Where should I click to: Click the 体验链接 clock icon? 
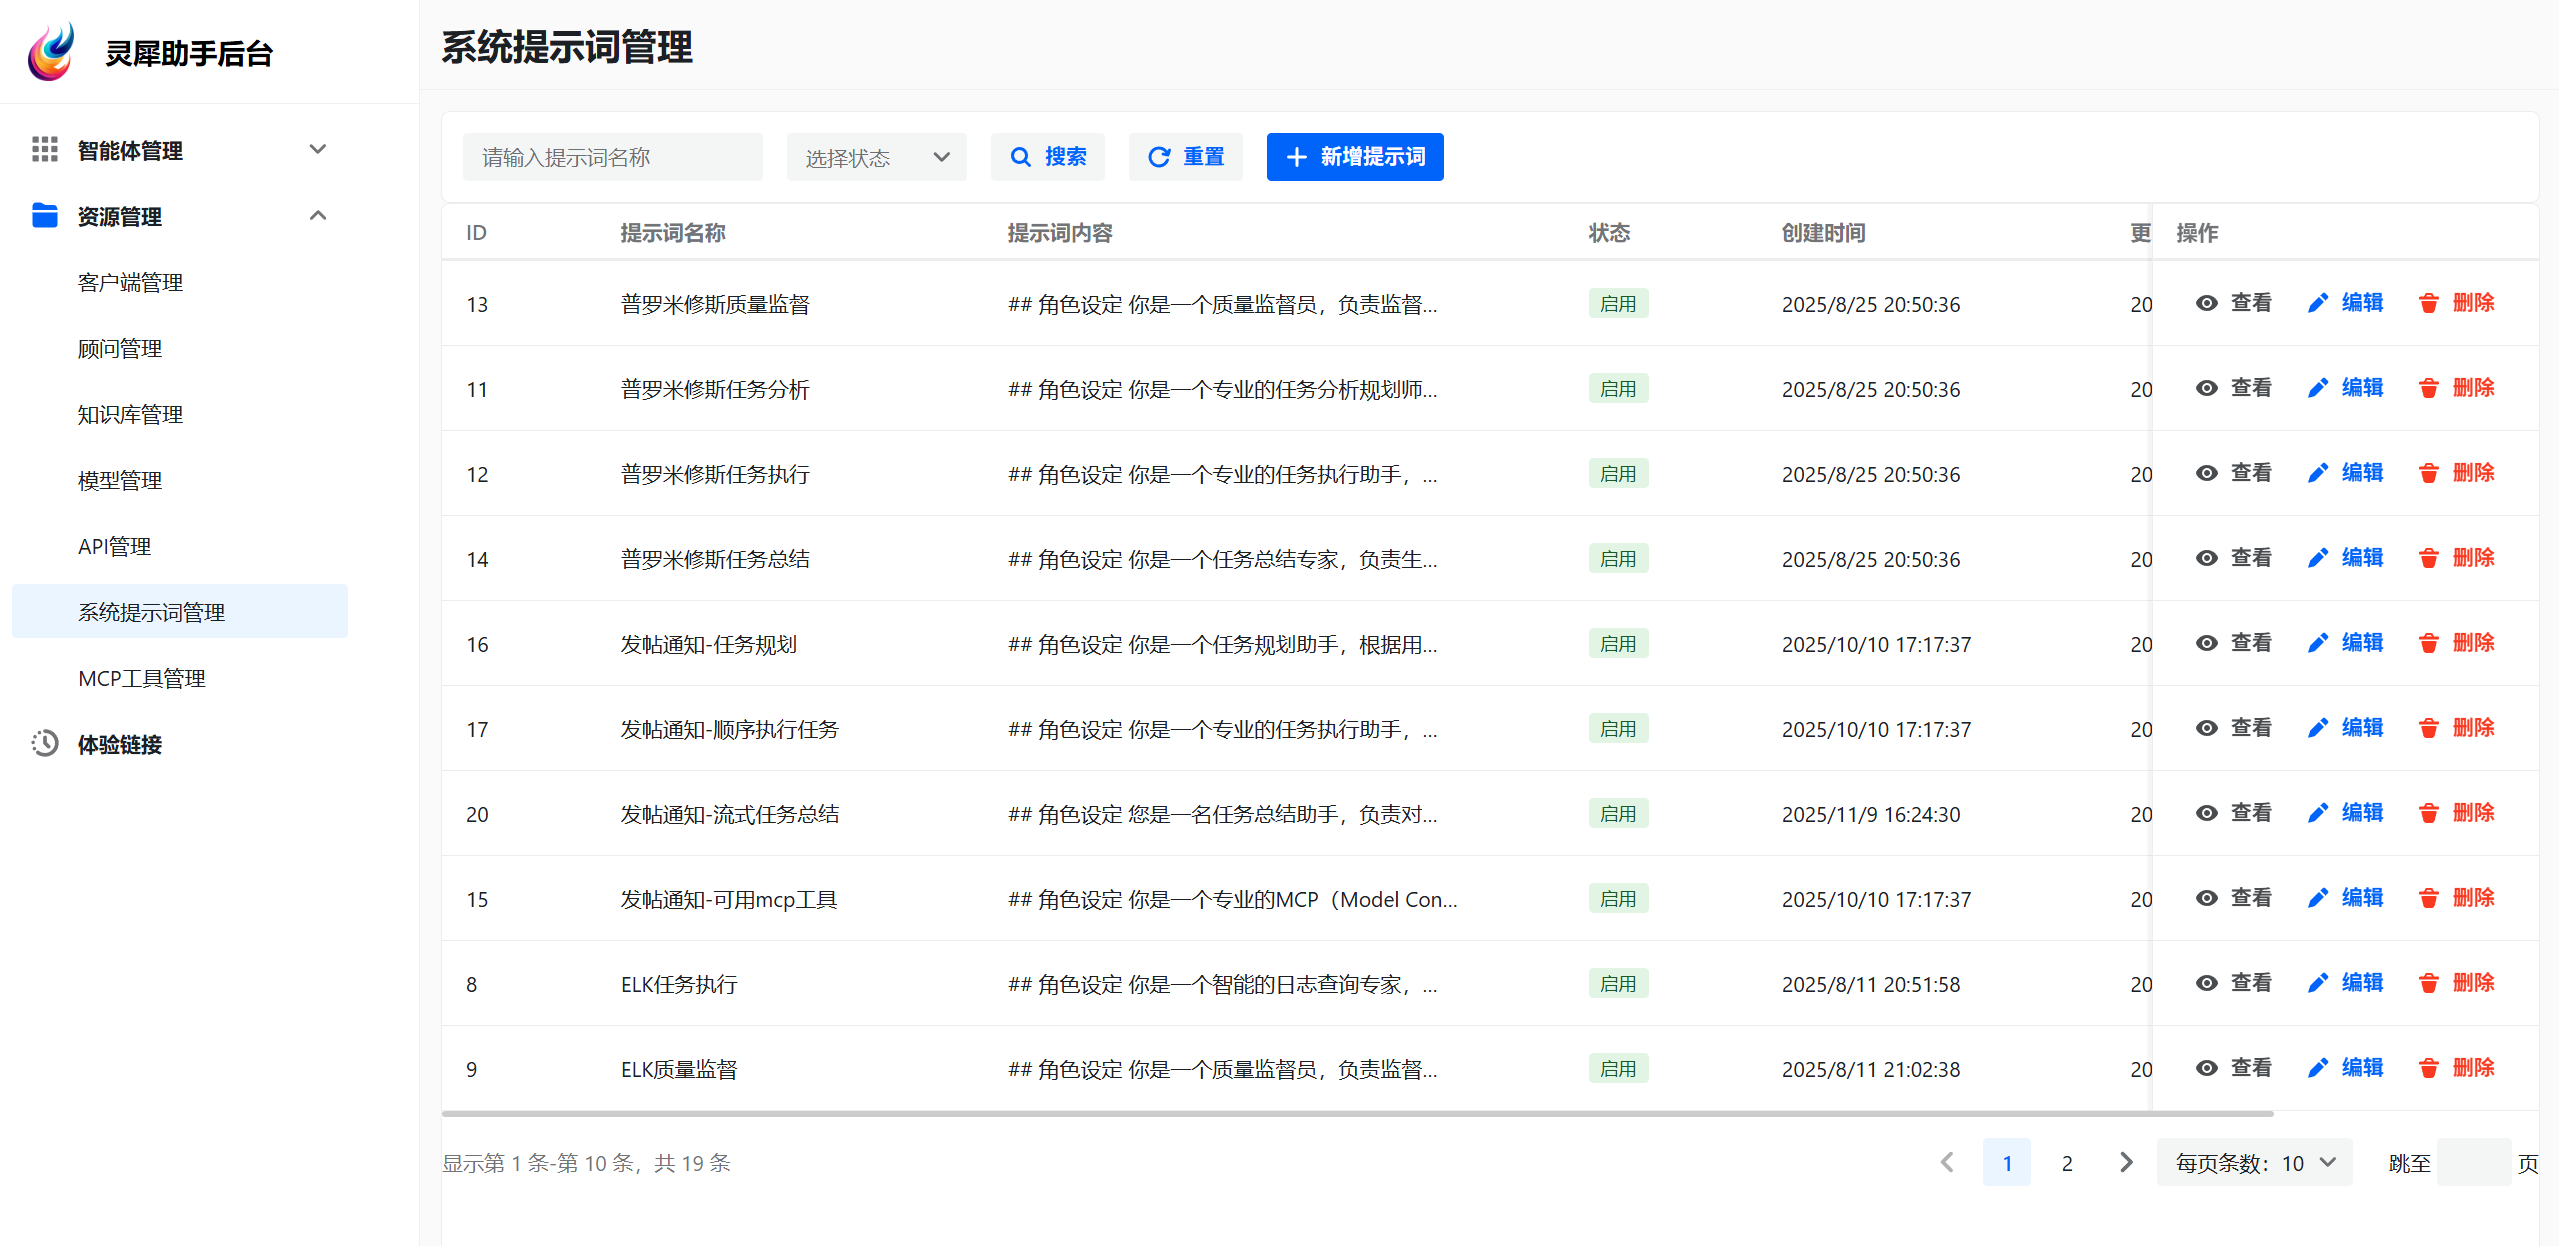(44, 743)
